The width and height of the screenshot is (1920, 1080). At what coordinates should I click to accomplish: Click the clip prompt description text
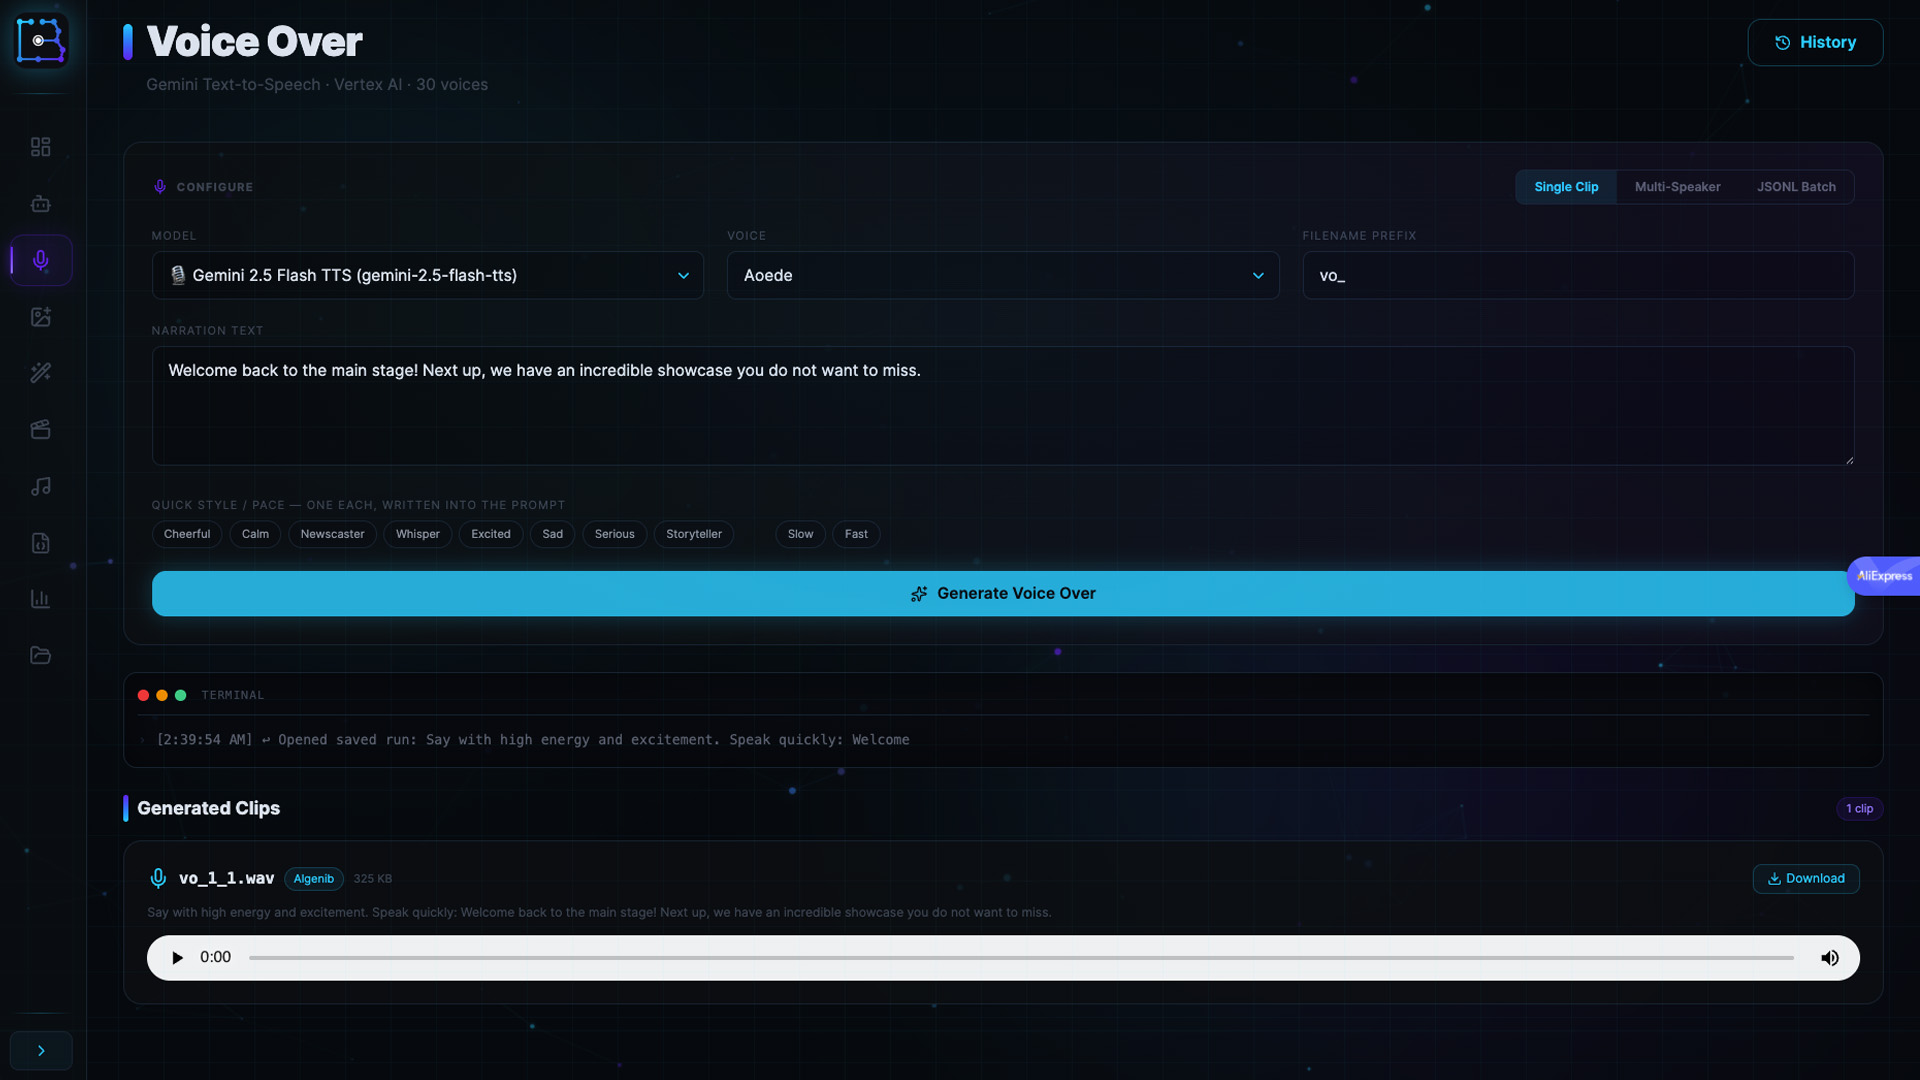[599, 913]
